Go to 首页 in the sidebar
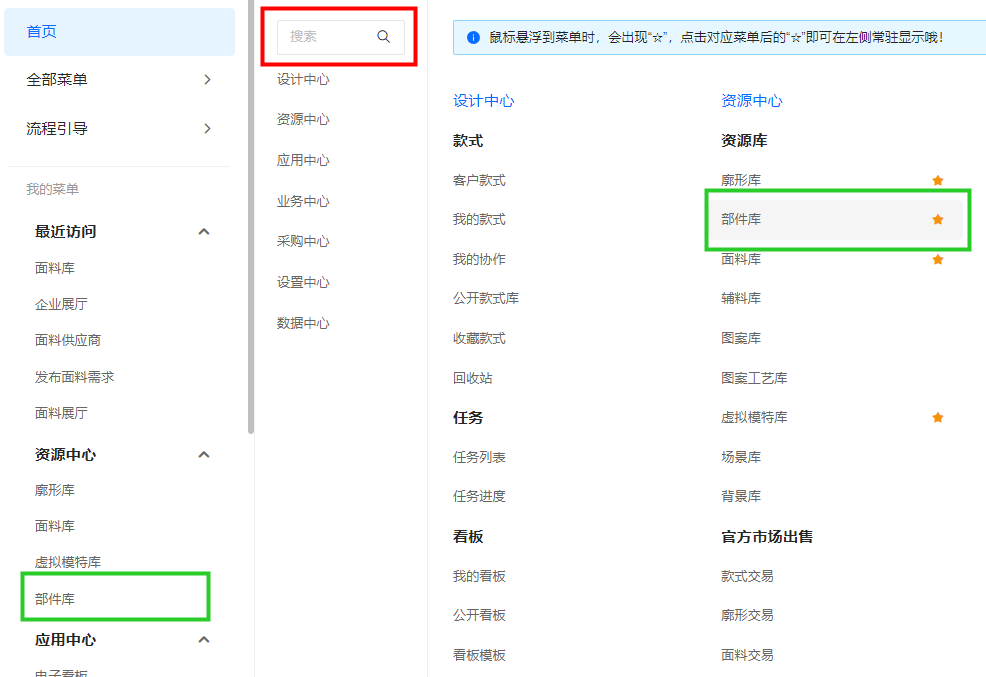 coord(42,32)
